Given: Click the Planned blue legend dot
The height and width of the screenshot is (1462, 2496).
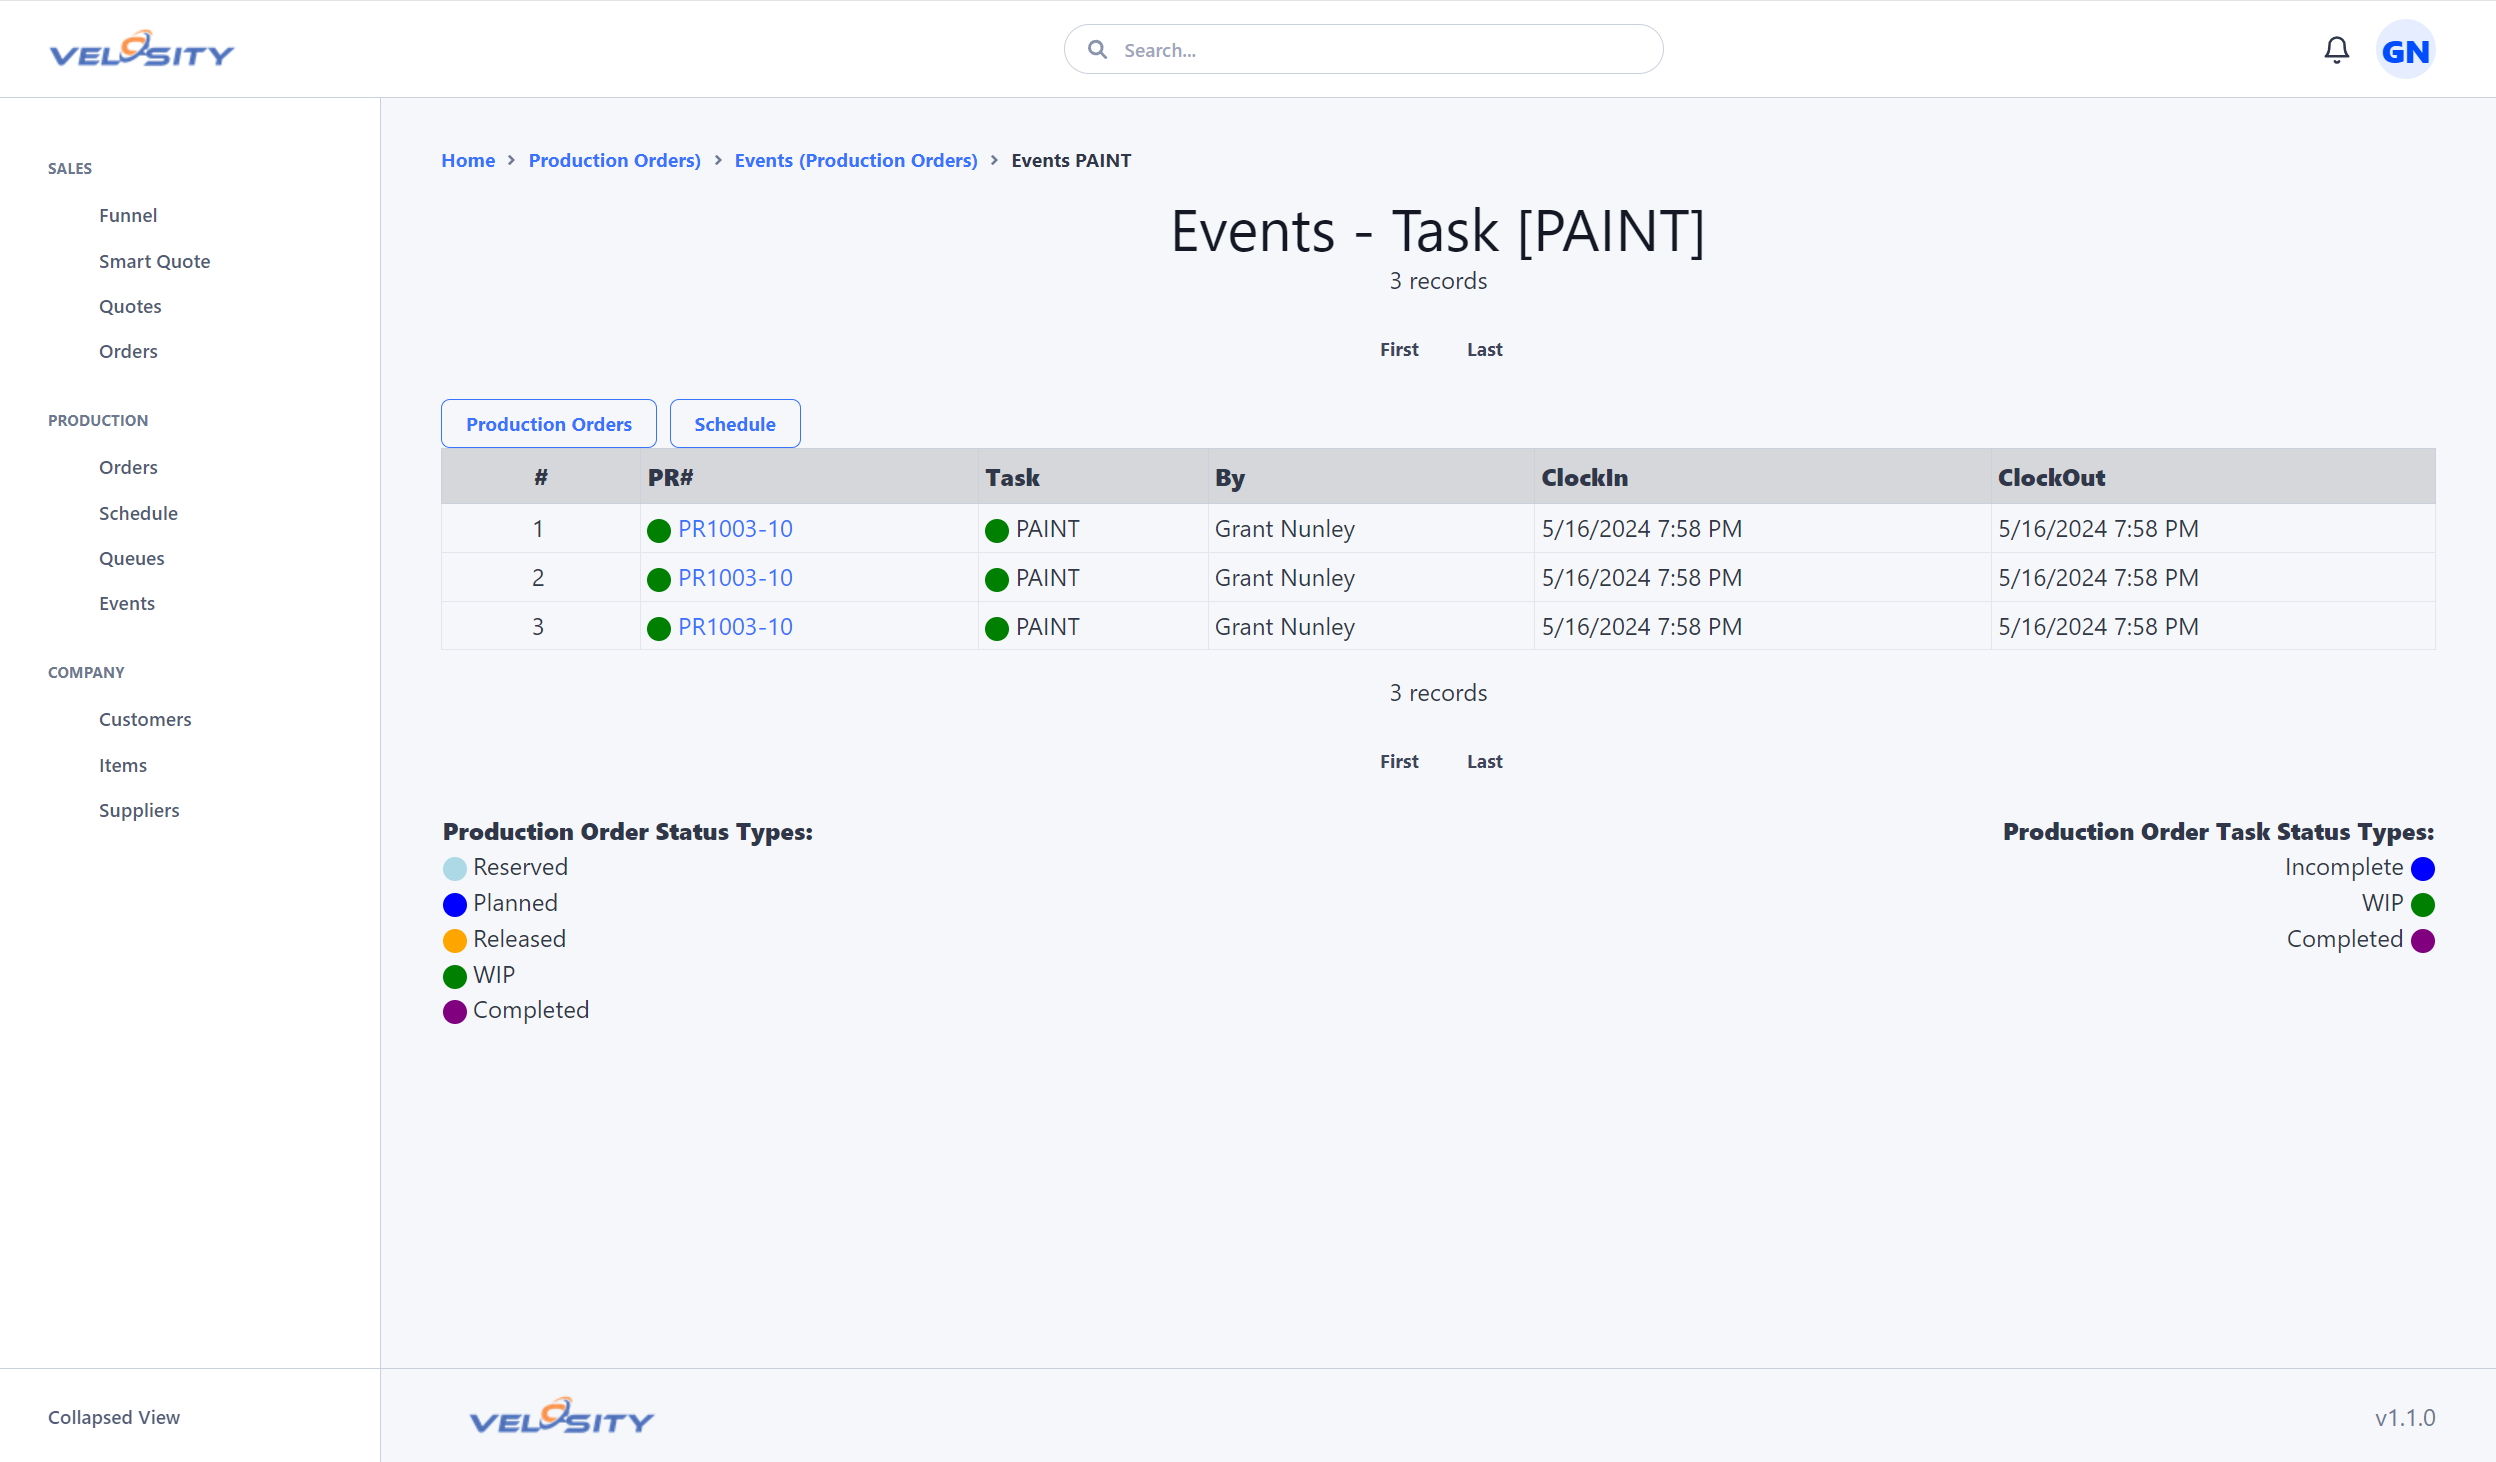Looking at the screenshot, I should tap(455, 904).
